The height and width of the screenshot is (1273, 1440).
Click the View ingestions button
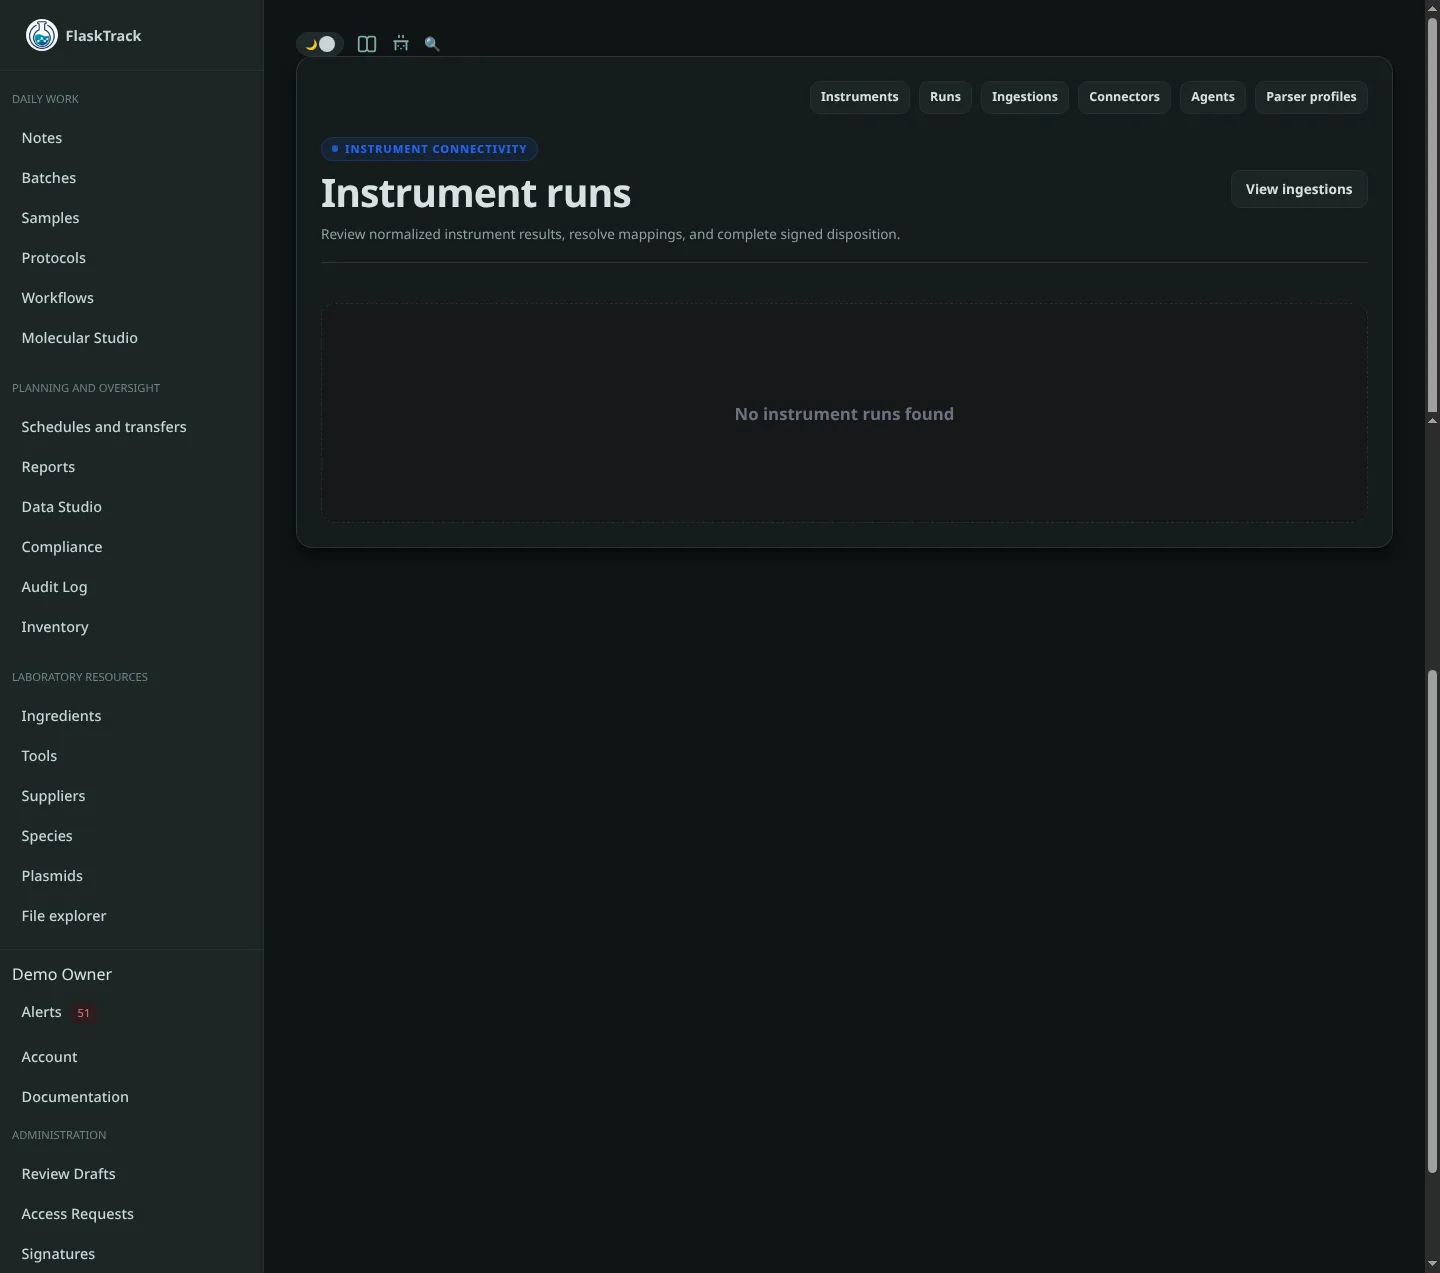(1298, 189)
